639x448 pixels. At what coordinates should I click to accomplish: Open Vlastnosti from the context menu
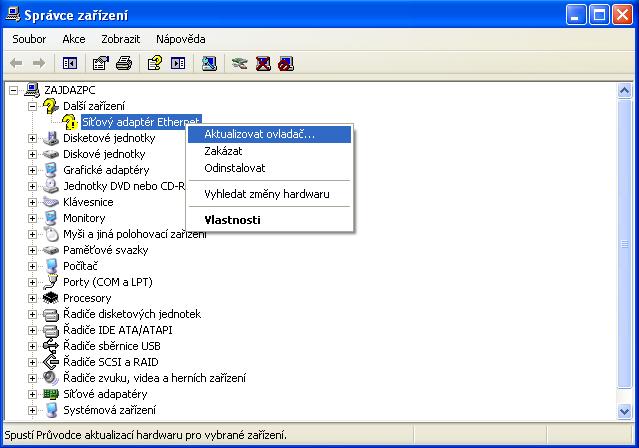(269, 220)
